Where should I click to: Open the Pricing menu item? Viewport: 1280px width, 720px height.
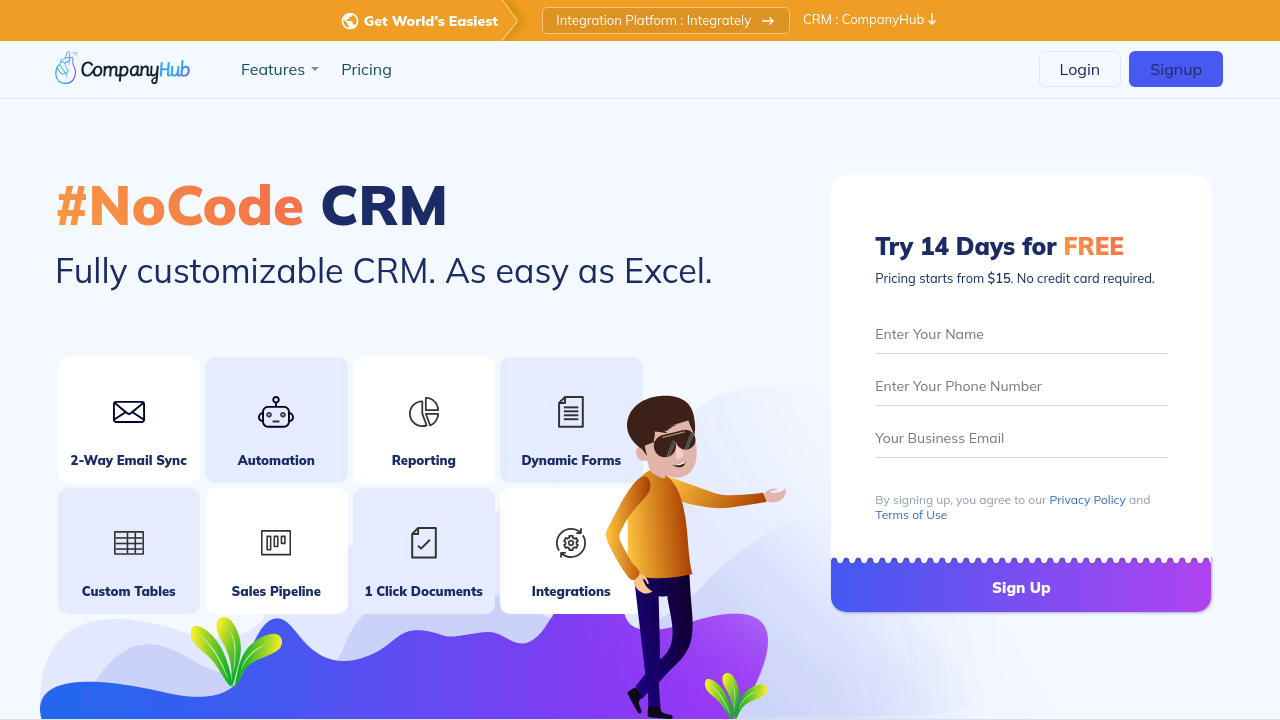click(x=366, y=69)
